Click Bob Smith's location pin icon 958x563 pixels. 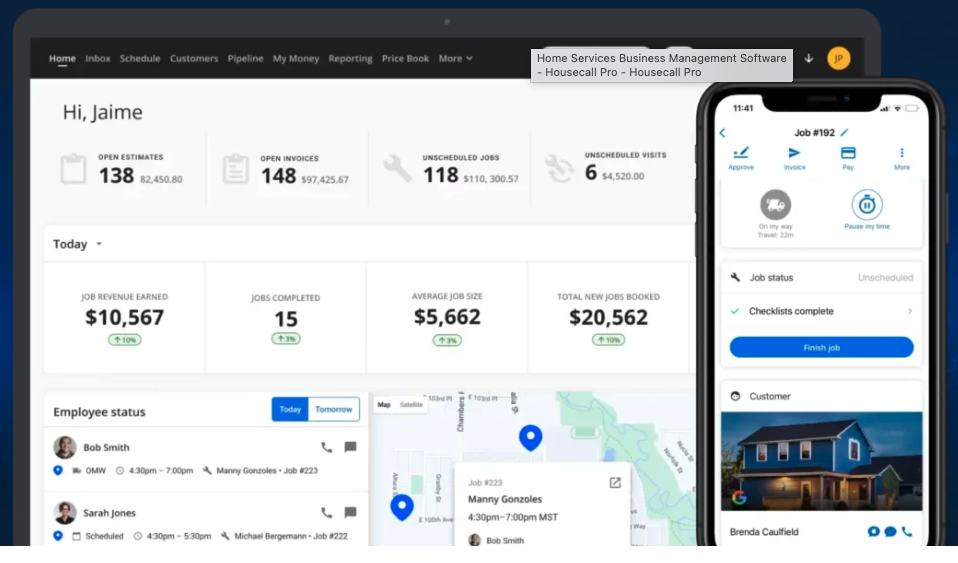click(x=58, y=471)
